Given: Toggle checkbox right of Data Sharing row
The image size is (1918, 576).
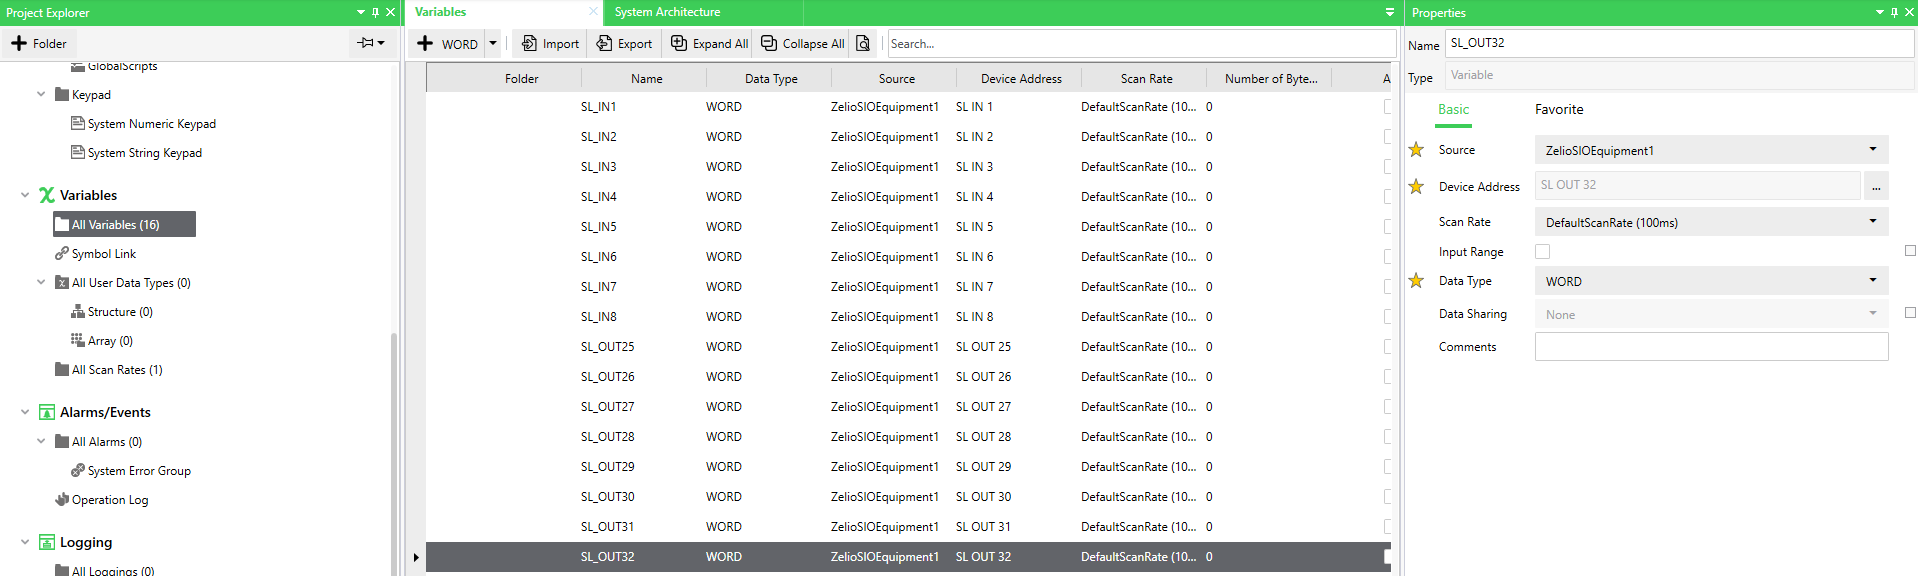Looking at the screenshot, I should [1910, 313].
